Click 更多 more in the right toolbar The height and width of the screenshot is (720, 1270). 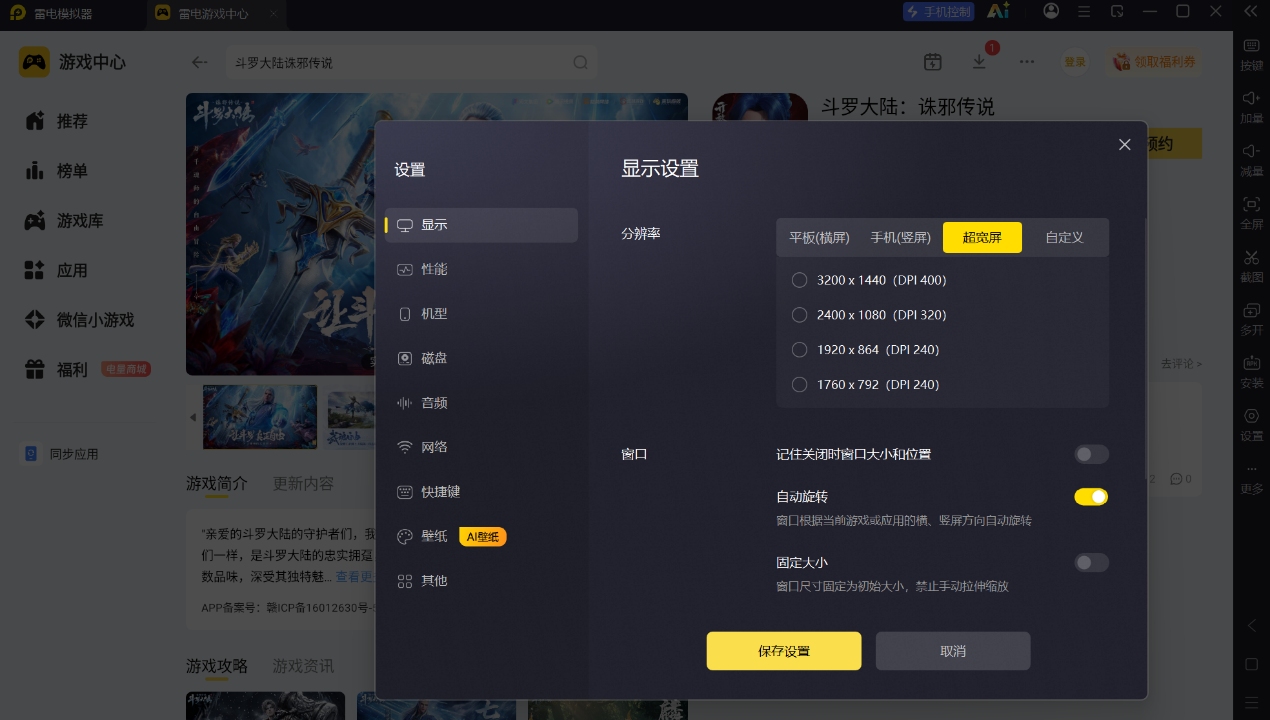click(1251, 479)
